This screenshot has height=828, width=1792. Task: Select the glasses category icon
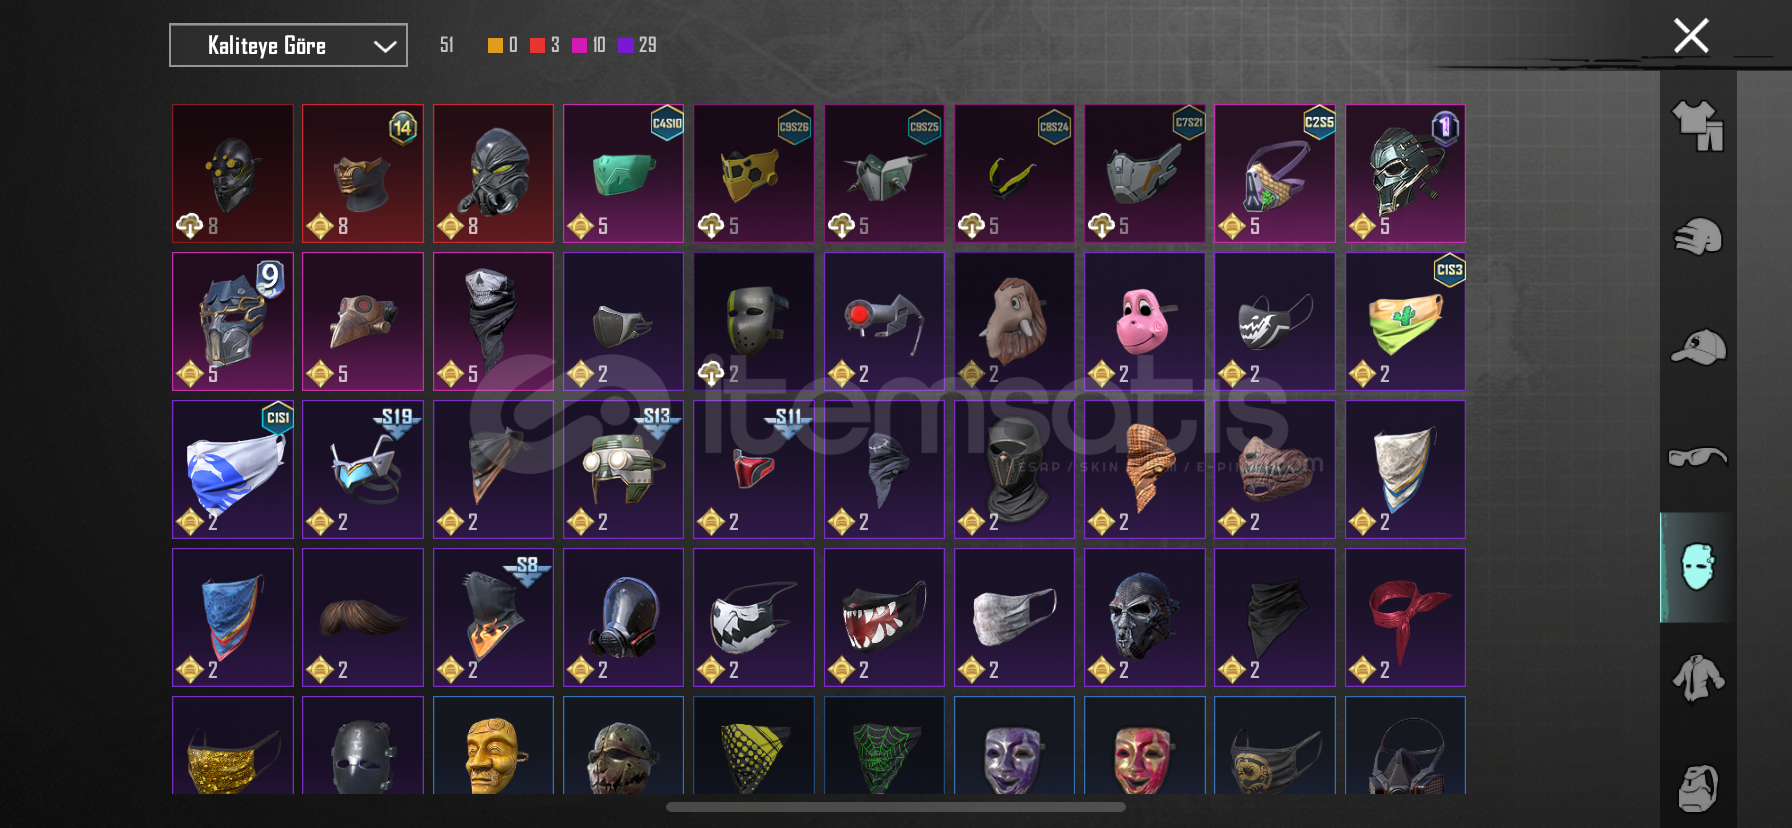(x=1698, y=457)
